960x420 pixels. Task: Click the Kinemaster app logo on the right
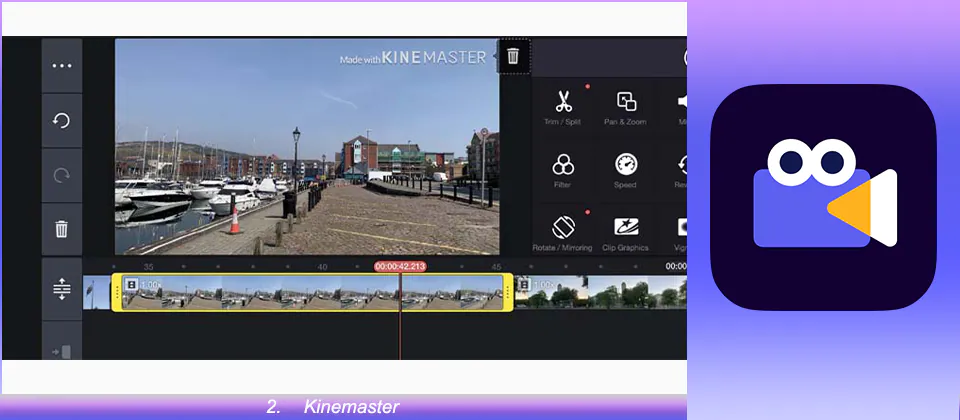[x=823, y=197]
